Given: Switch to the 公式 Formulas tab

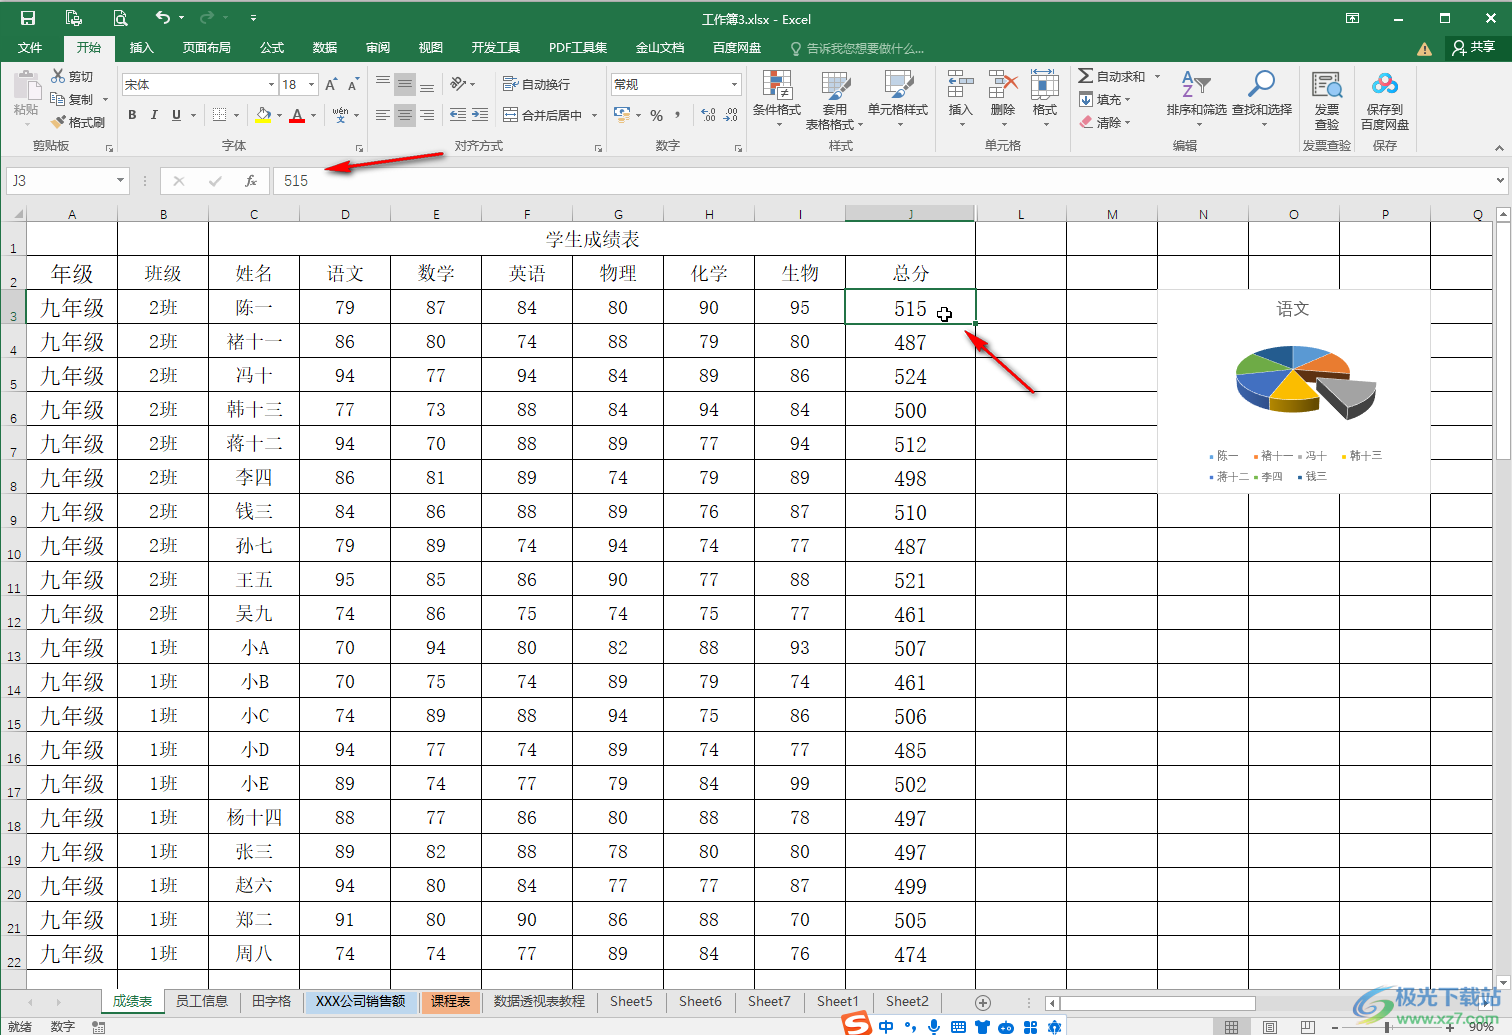Looking at the screenshot, I should point(272,47).
